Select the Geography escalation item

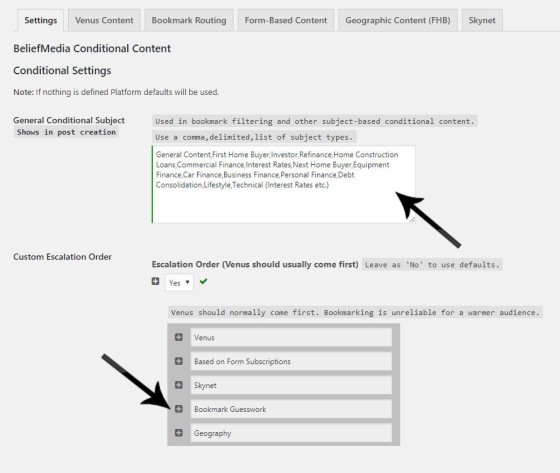click(x=291, y=433)
